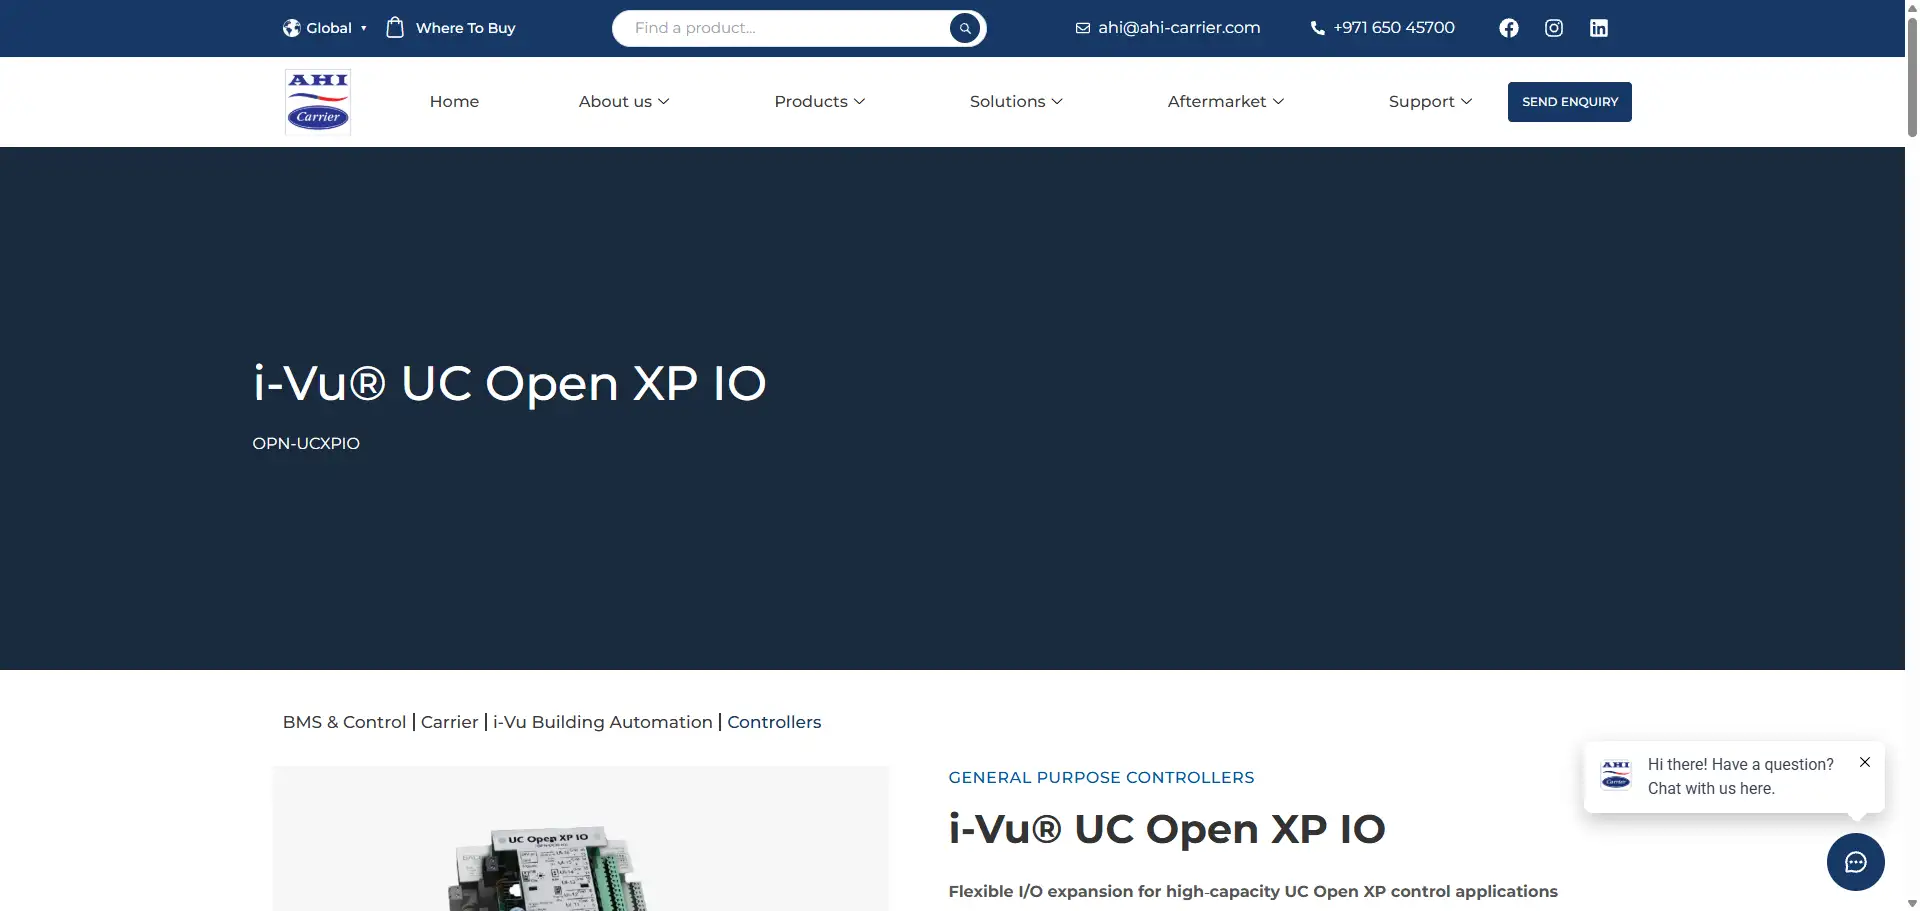Open the ahi@ahi-carrier.com email link
Viewport: 1920px width, 911px height.
pyautogui.click(x=1179, y=28)
